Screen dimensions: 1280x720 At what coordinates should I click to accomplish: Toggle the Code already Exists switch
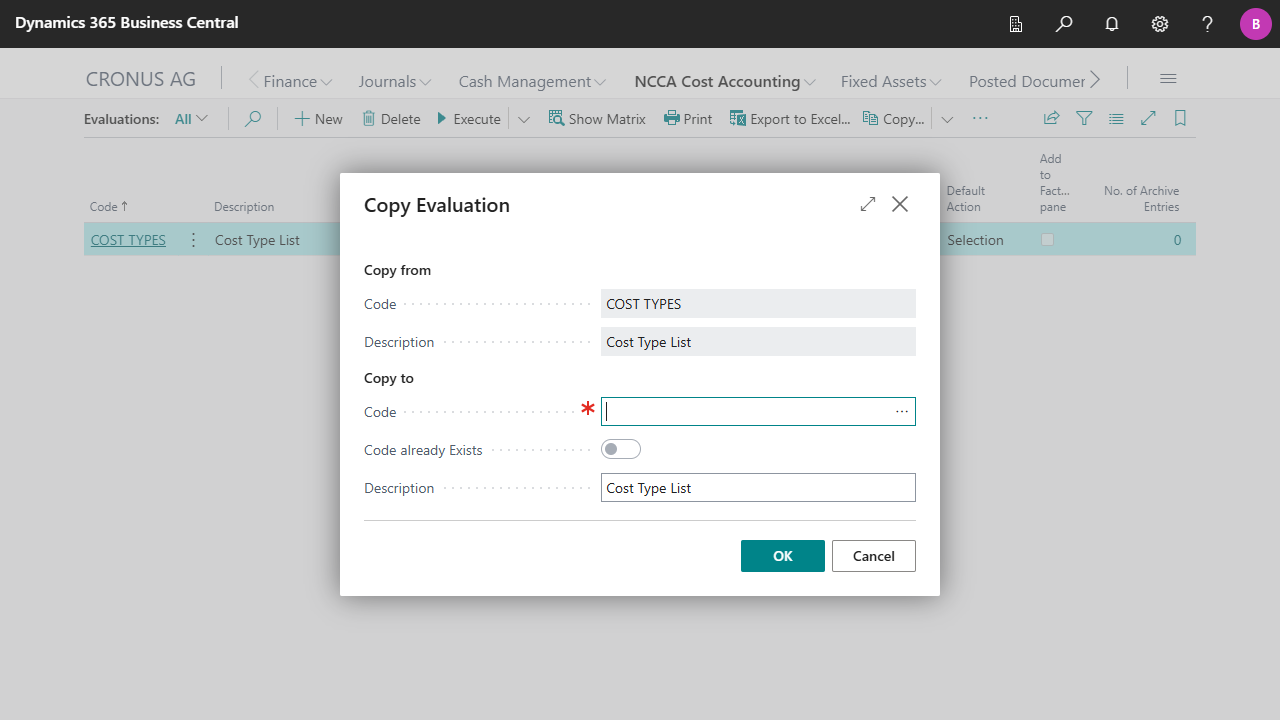pos(621,450)
